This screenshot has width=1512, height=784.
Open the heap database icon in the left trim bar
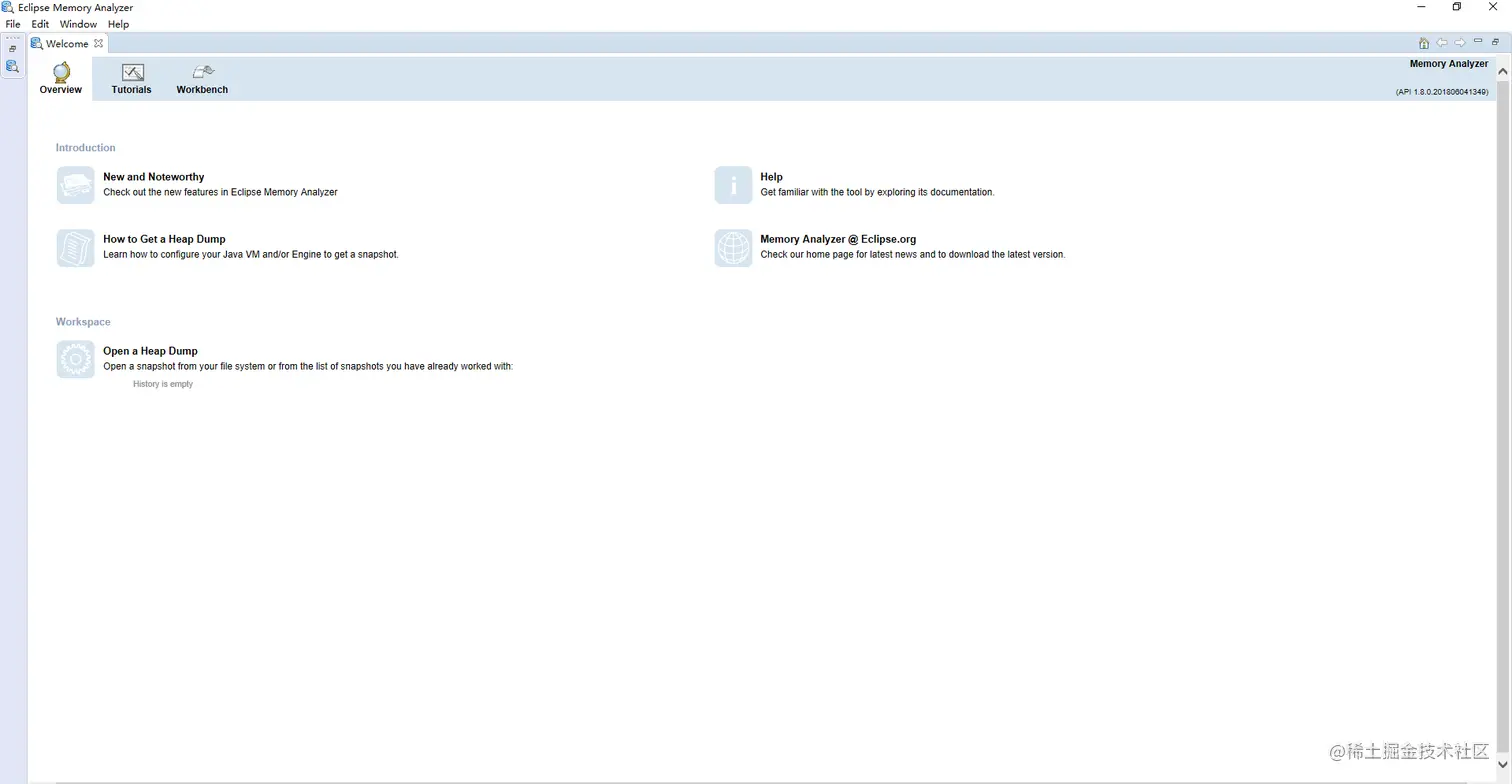point(12,66)
